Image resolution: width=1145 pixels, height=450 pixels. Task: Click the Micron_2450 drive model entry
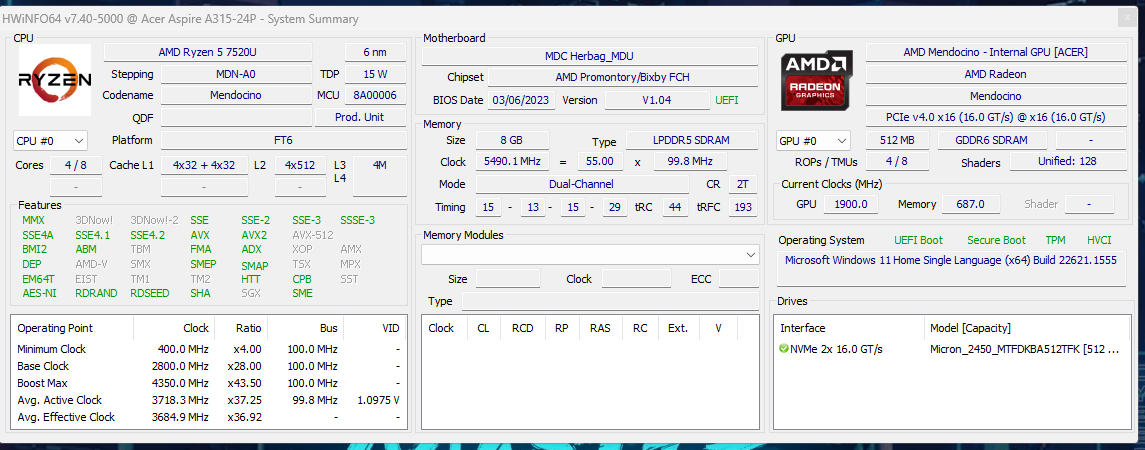[1024, 349]
